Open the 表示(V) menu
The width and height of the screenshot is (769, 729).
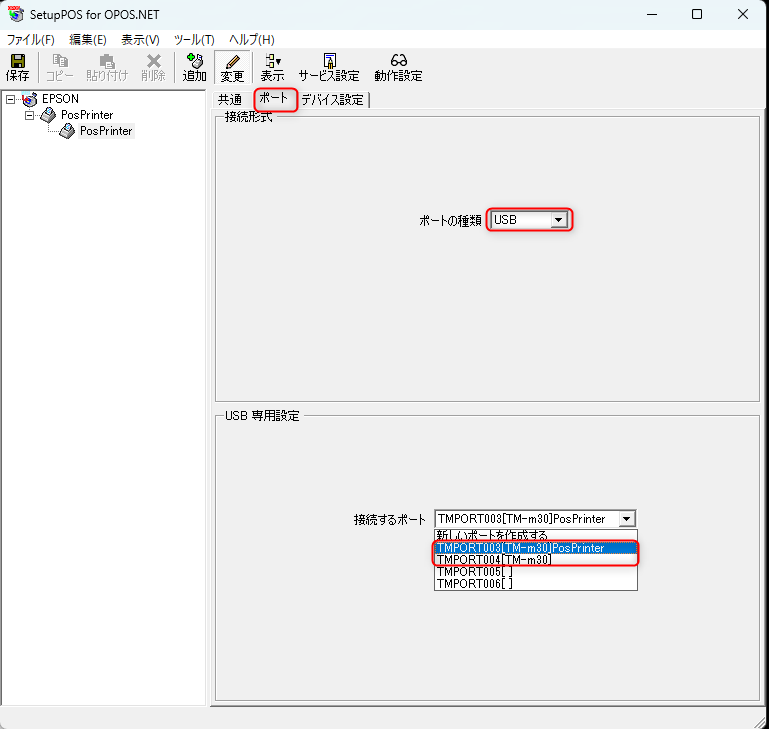140,40
